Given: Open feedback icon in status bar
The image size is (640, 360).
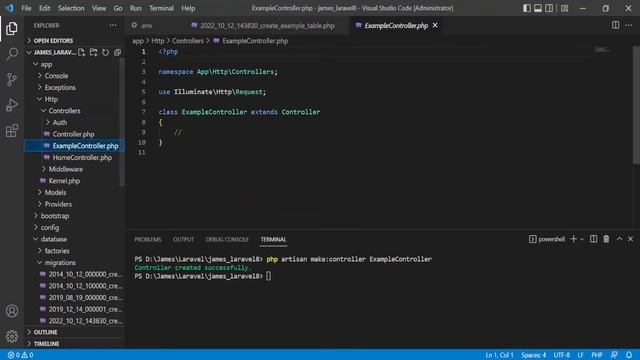Looking at the screenshot, I should point(614,355).
